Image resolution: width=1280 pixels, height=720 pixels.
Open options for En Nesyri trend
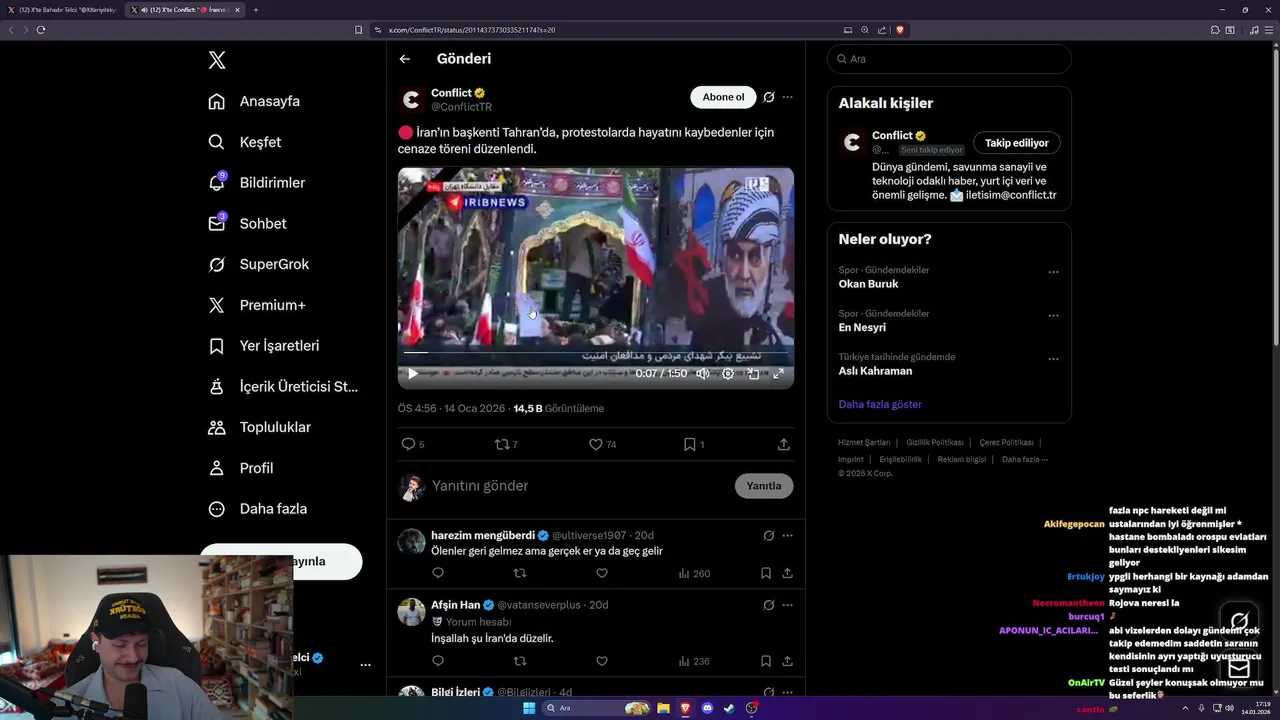coord(1053,315)
